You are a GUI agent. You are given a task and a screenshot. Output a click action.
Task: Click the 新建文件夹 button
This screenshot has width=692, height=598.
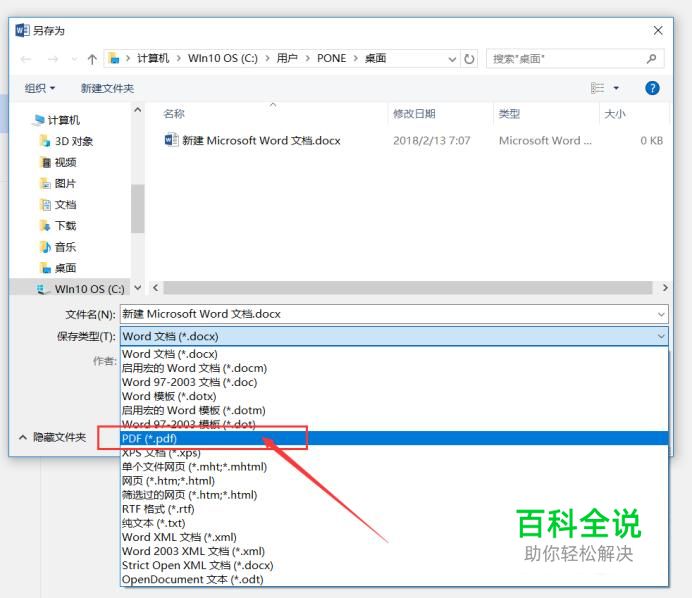(x=107, y=88)
